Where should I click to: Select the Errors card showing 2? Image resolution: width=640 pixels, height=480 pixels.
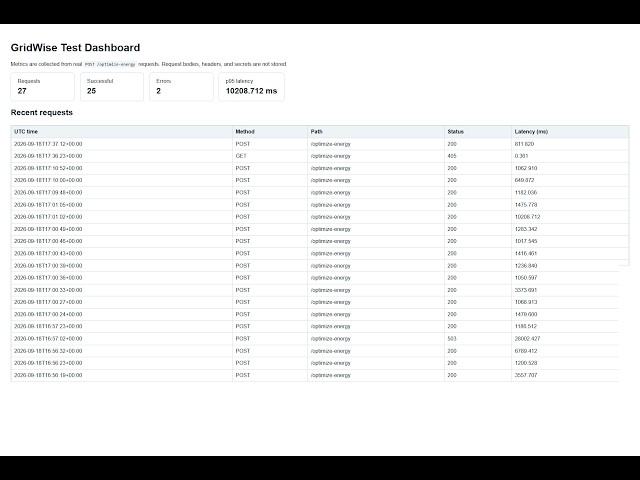181,87
